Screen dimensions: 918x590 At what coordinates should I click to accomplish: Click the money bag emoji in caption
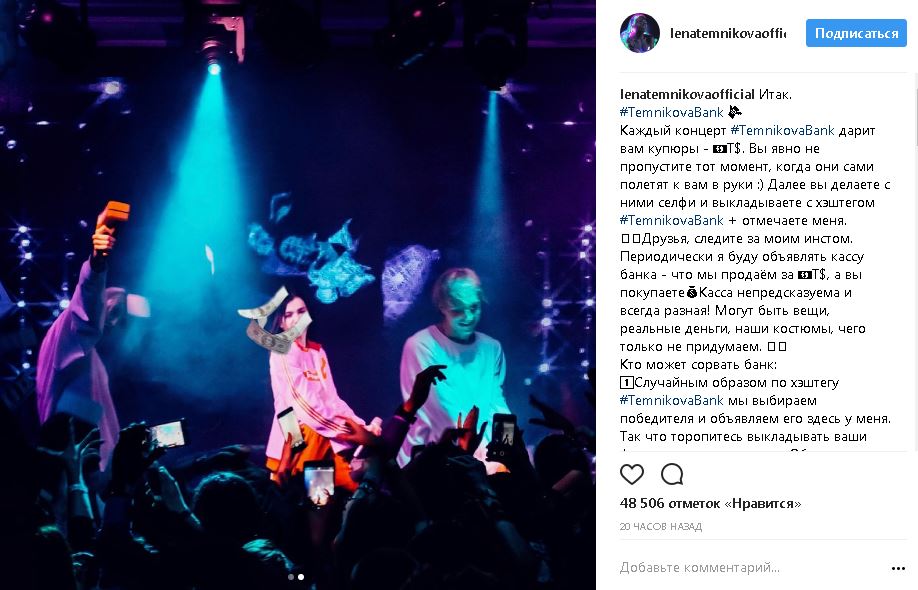tap(691, 293)
